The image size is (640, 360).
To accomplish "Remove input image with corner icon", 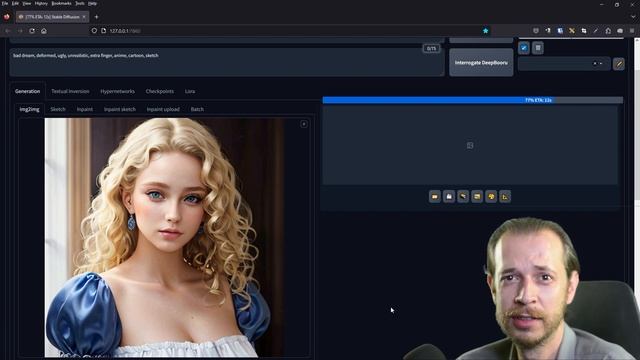I will [304, 124].
